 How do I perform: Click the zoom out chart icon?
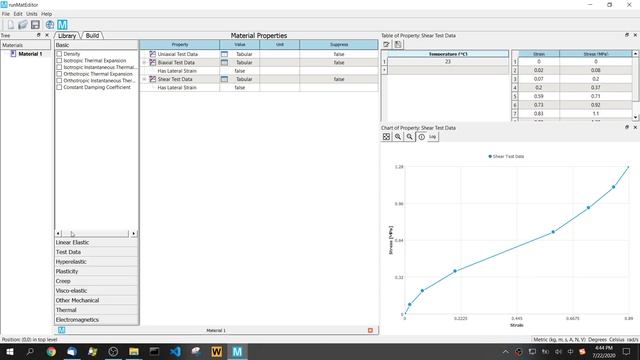[x=409, y=137]
